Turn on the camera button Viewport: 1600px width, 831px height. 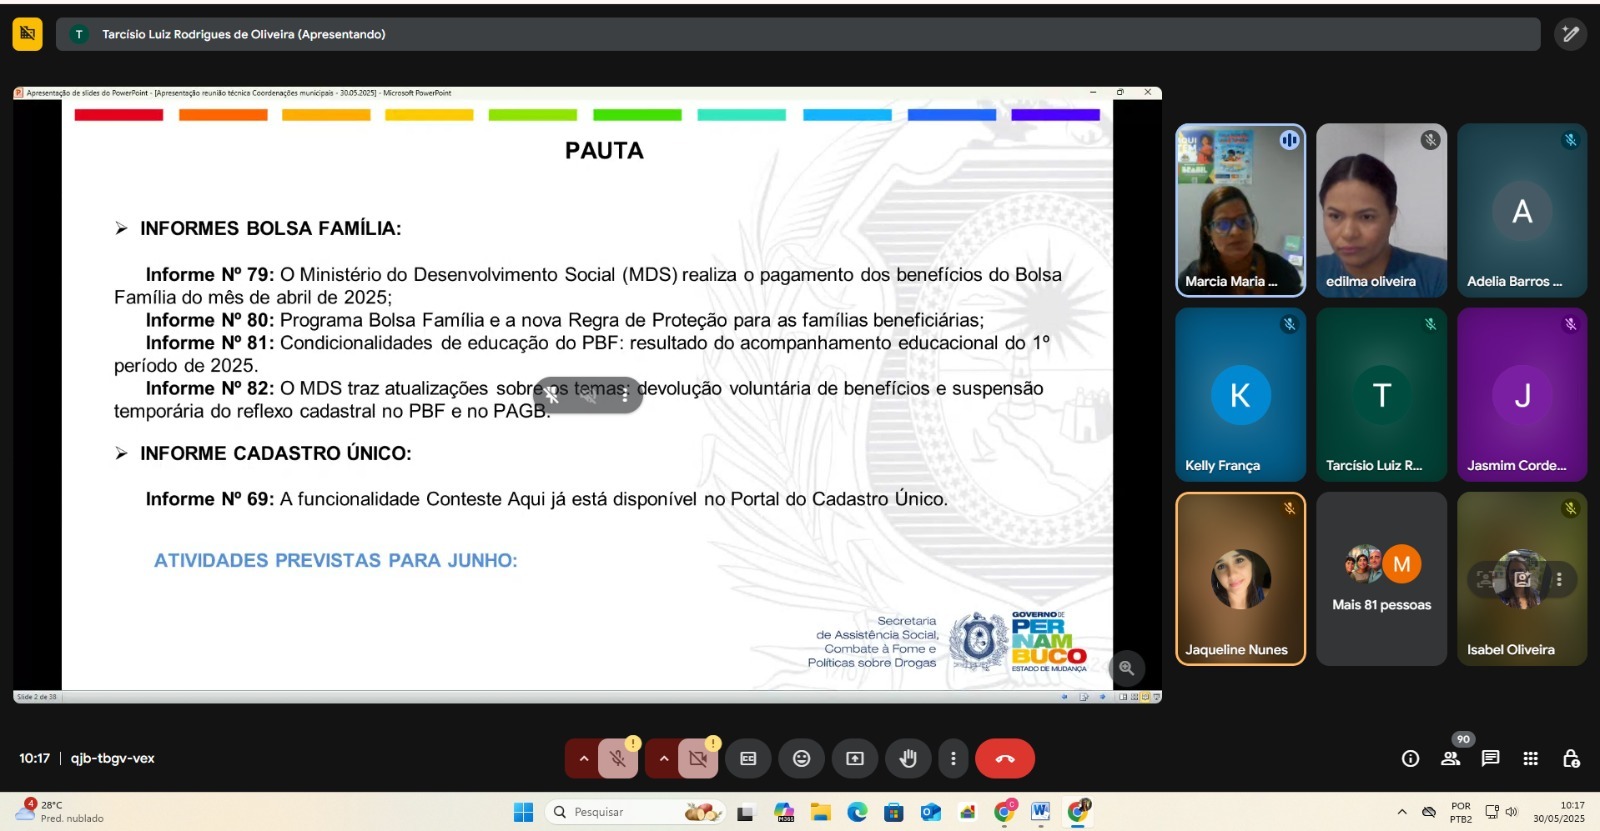click(698, 759)
